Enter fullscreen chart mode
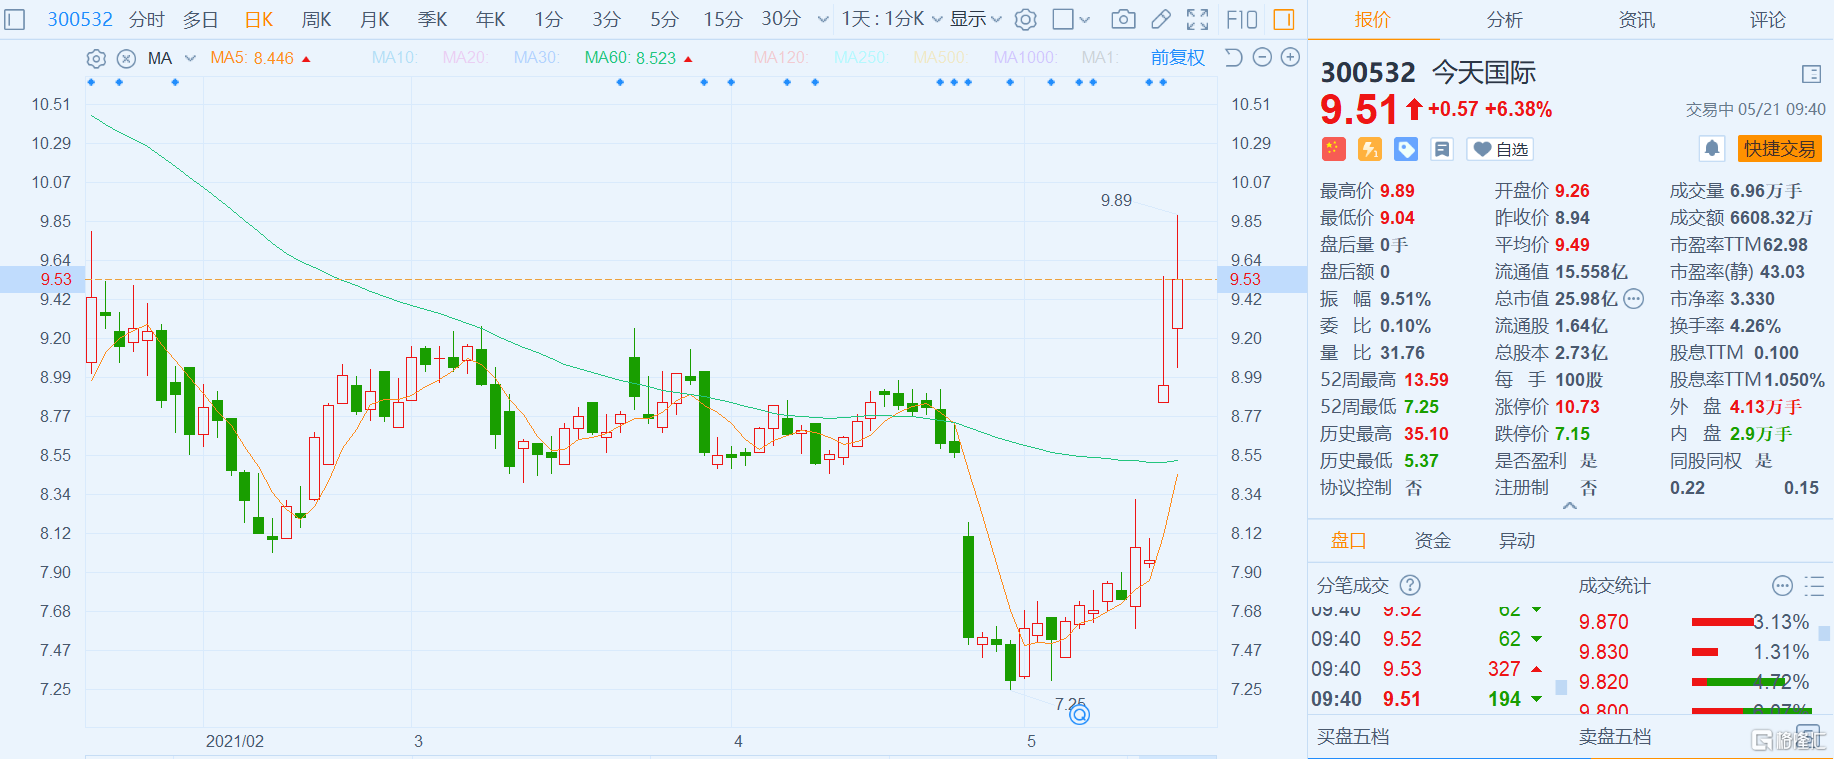1834x759 pixels. pos(1197,19)
